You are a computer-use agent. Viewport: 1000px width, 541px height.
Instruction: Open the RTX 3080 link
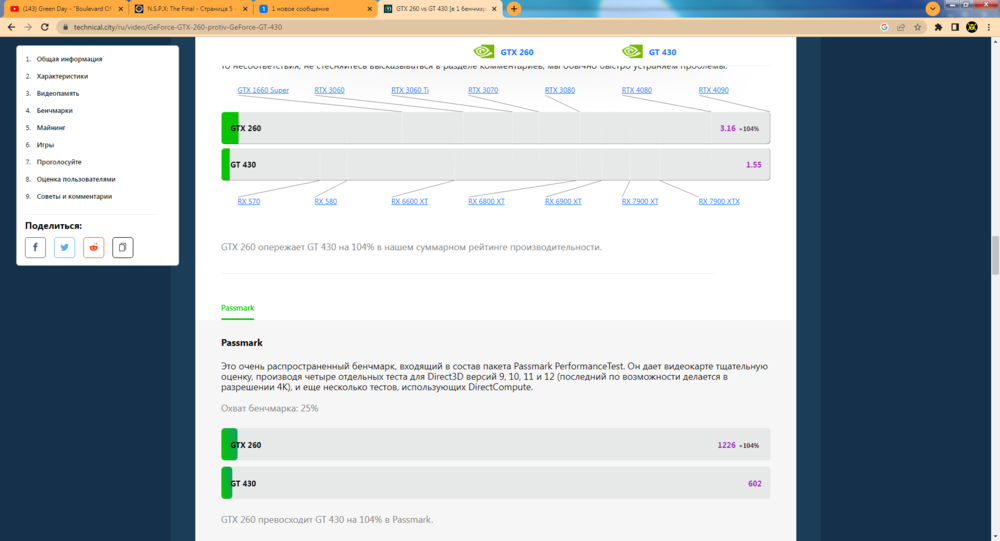(x=560, y=90)
